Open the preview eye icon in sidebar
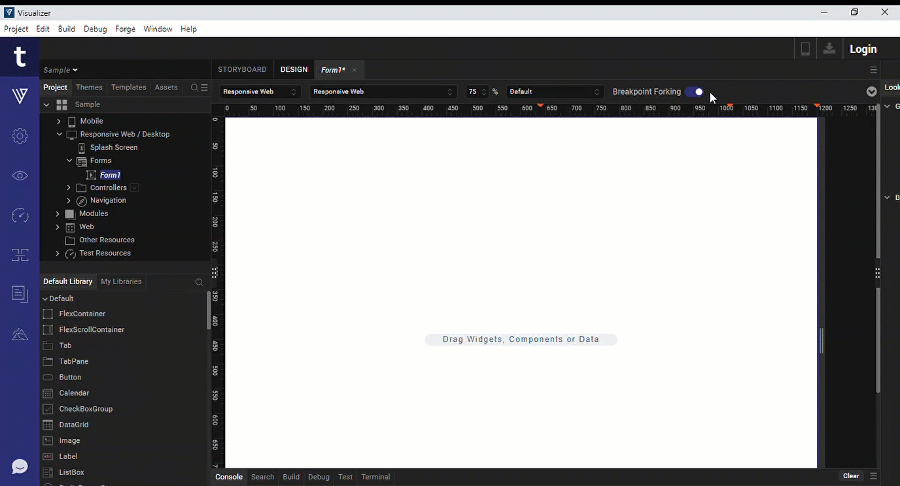This screenshot has width=900, height=486. click(20, 176)
